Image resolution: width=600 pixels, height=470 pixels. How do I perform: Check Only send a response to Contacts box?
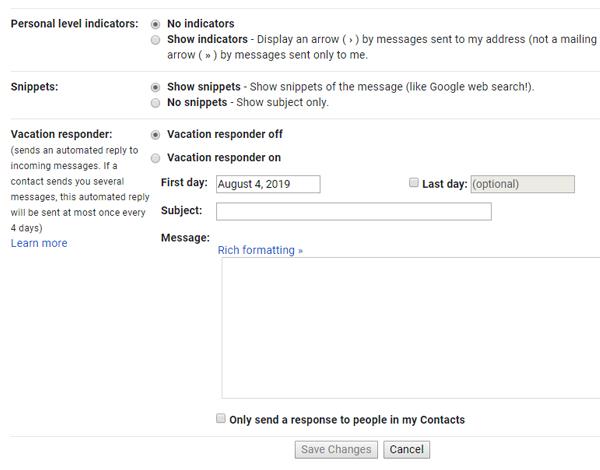coord(221,419)
